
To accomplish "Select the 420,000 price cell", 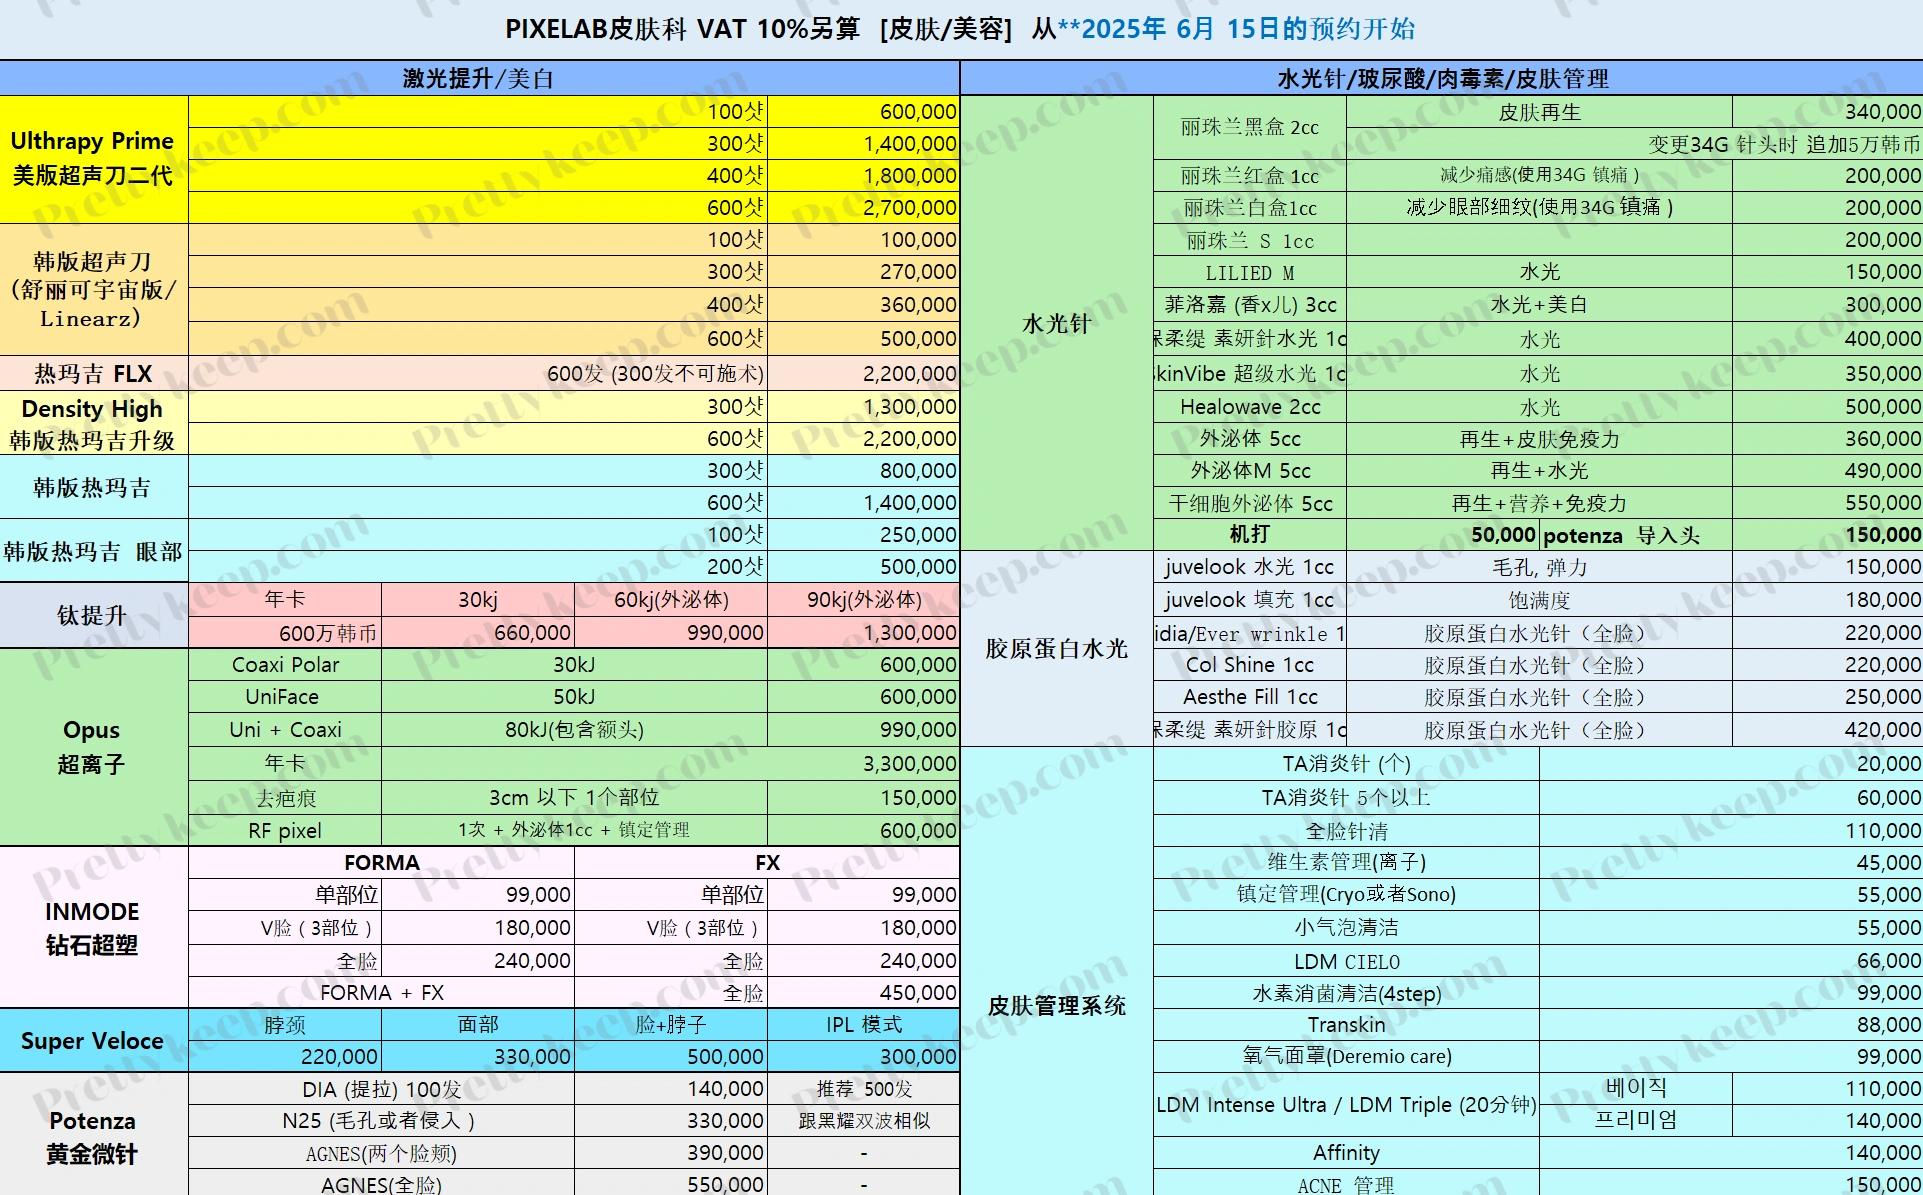I will point(1828,730).
